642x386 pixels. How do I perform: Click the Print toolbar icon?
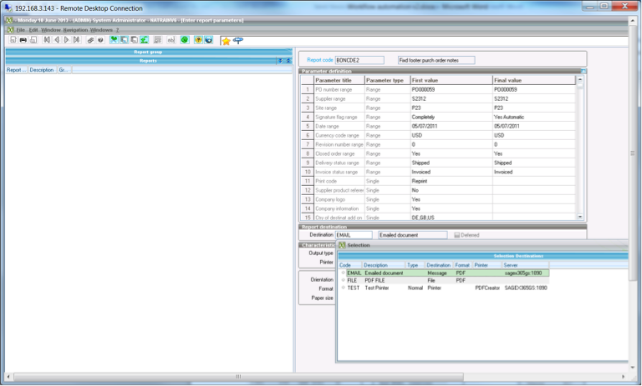[23, 40]
